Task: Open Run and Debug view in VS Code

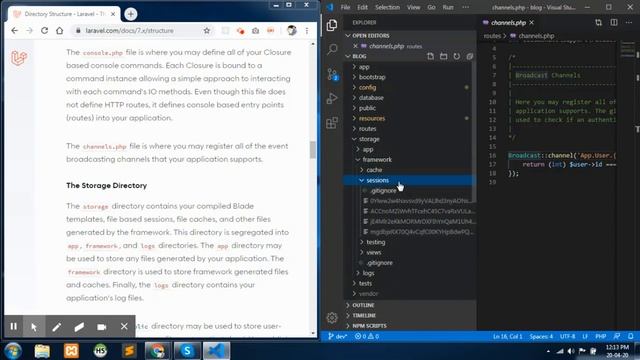Action: (x=332, y=98)
